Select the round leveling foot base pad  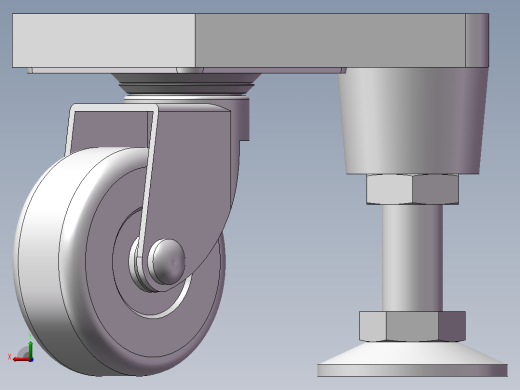[x=412, y=360]
